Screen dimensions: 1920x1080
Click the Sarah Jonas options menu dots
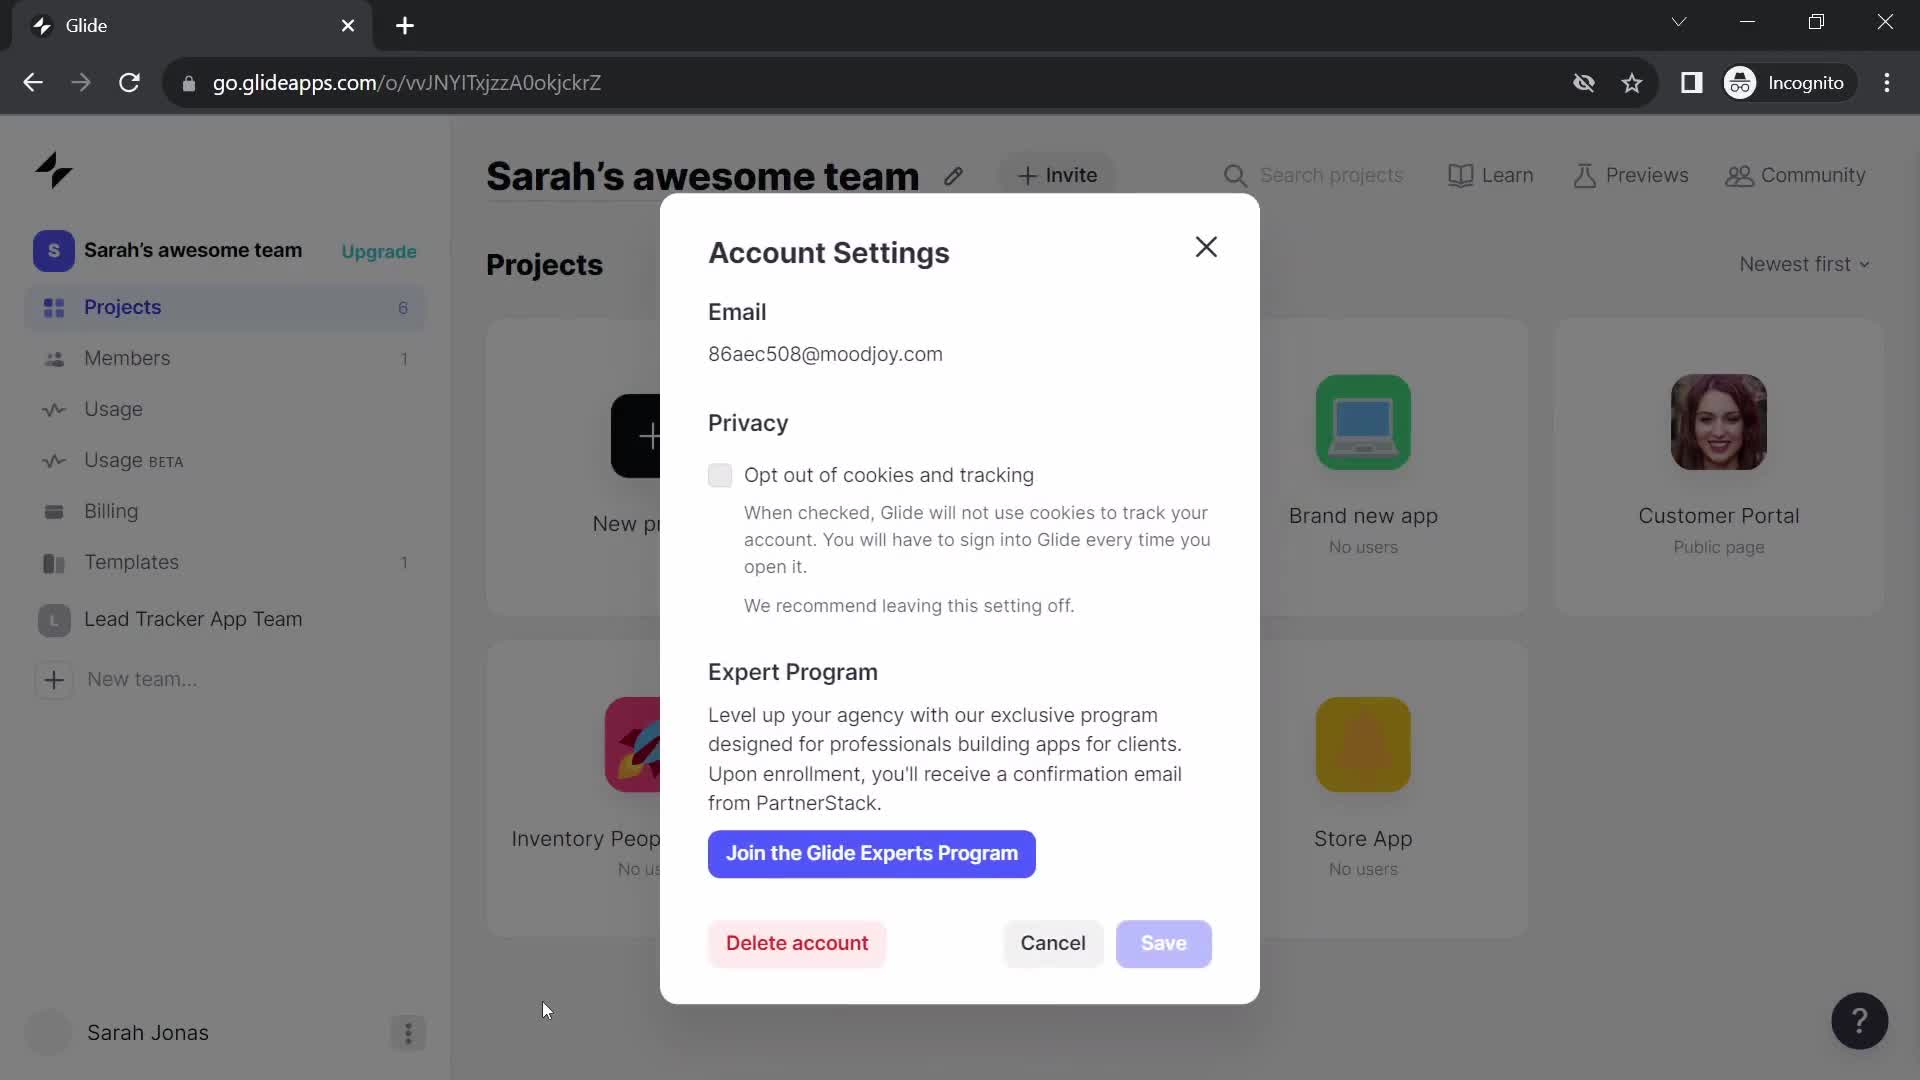407,1033
